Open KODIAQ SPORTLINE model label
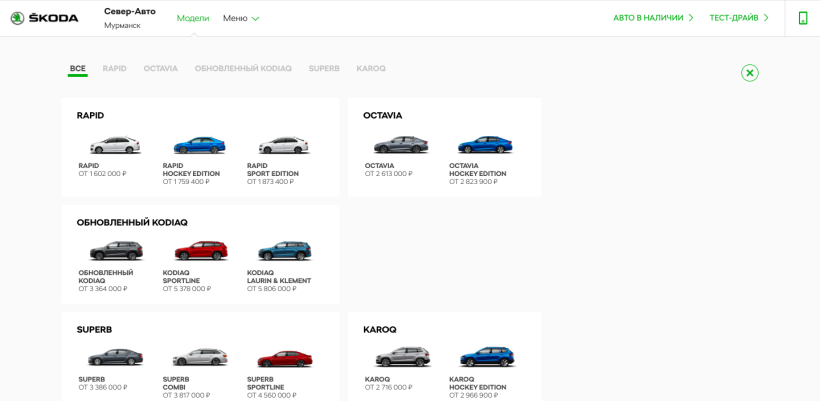Image resolution: width=820 pixels, height=401 pixels. click(x=181, y=277)
